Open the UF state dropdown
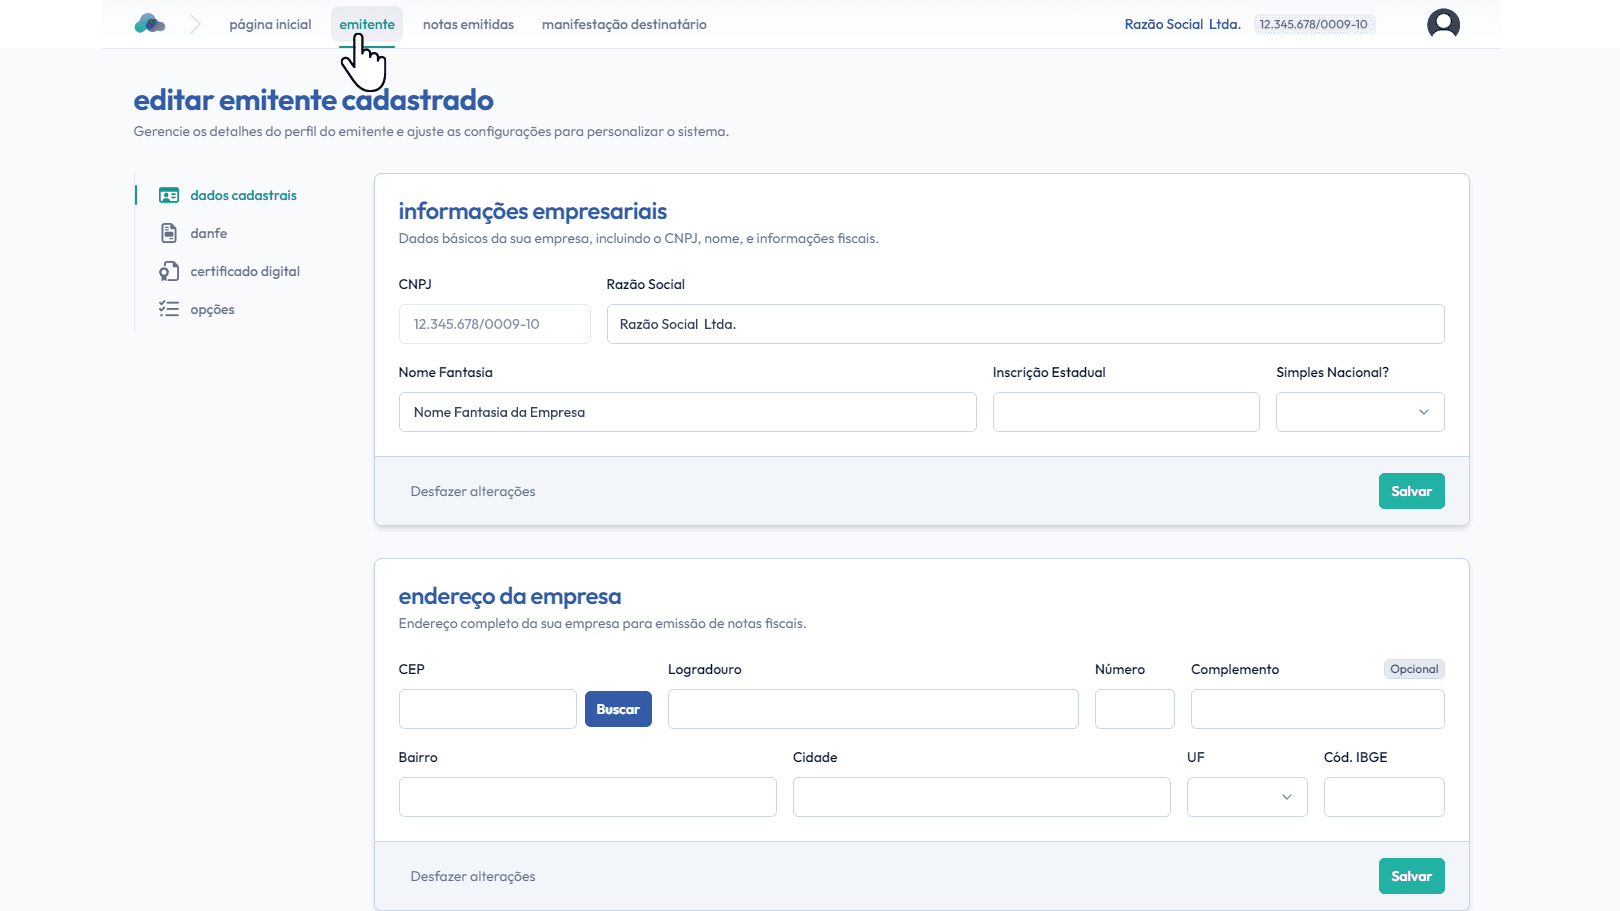 pyautogui.click(x=1246, y=797)
